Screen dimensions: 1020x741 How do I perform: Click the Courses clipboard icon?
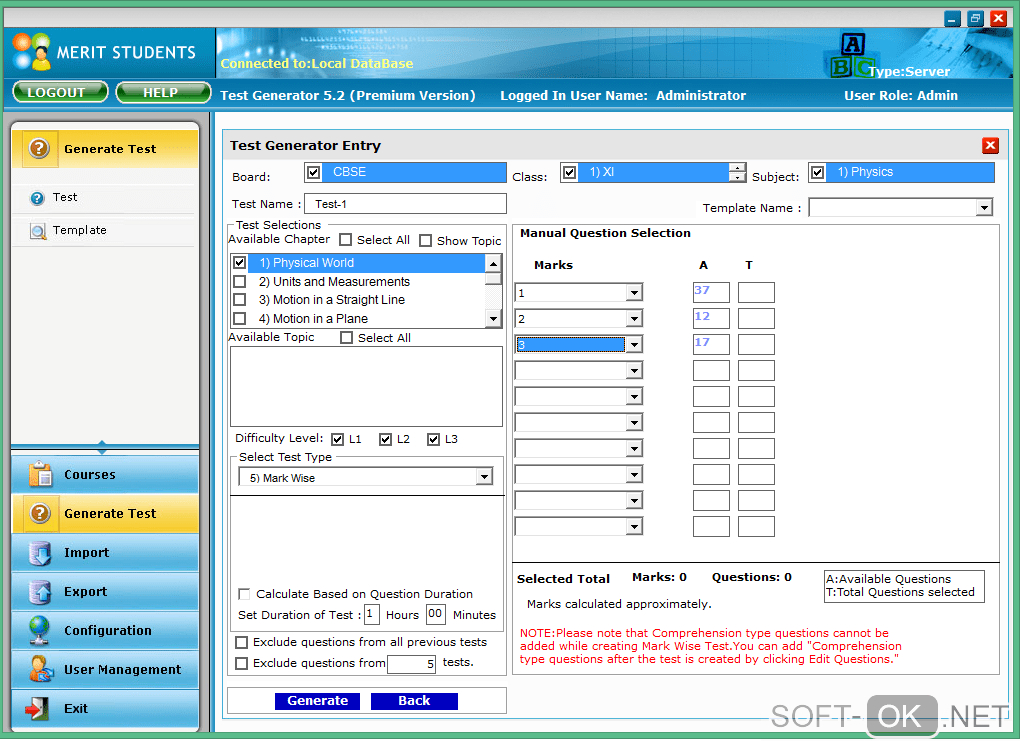pos(40,474)
